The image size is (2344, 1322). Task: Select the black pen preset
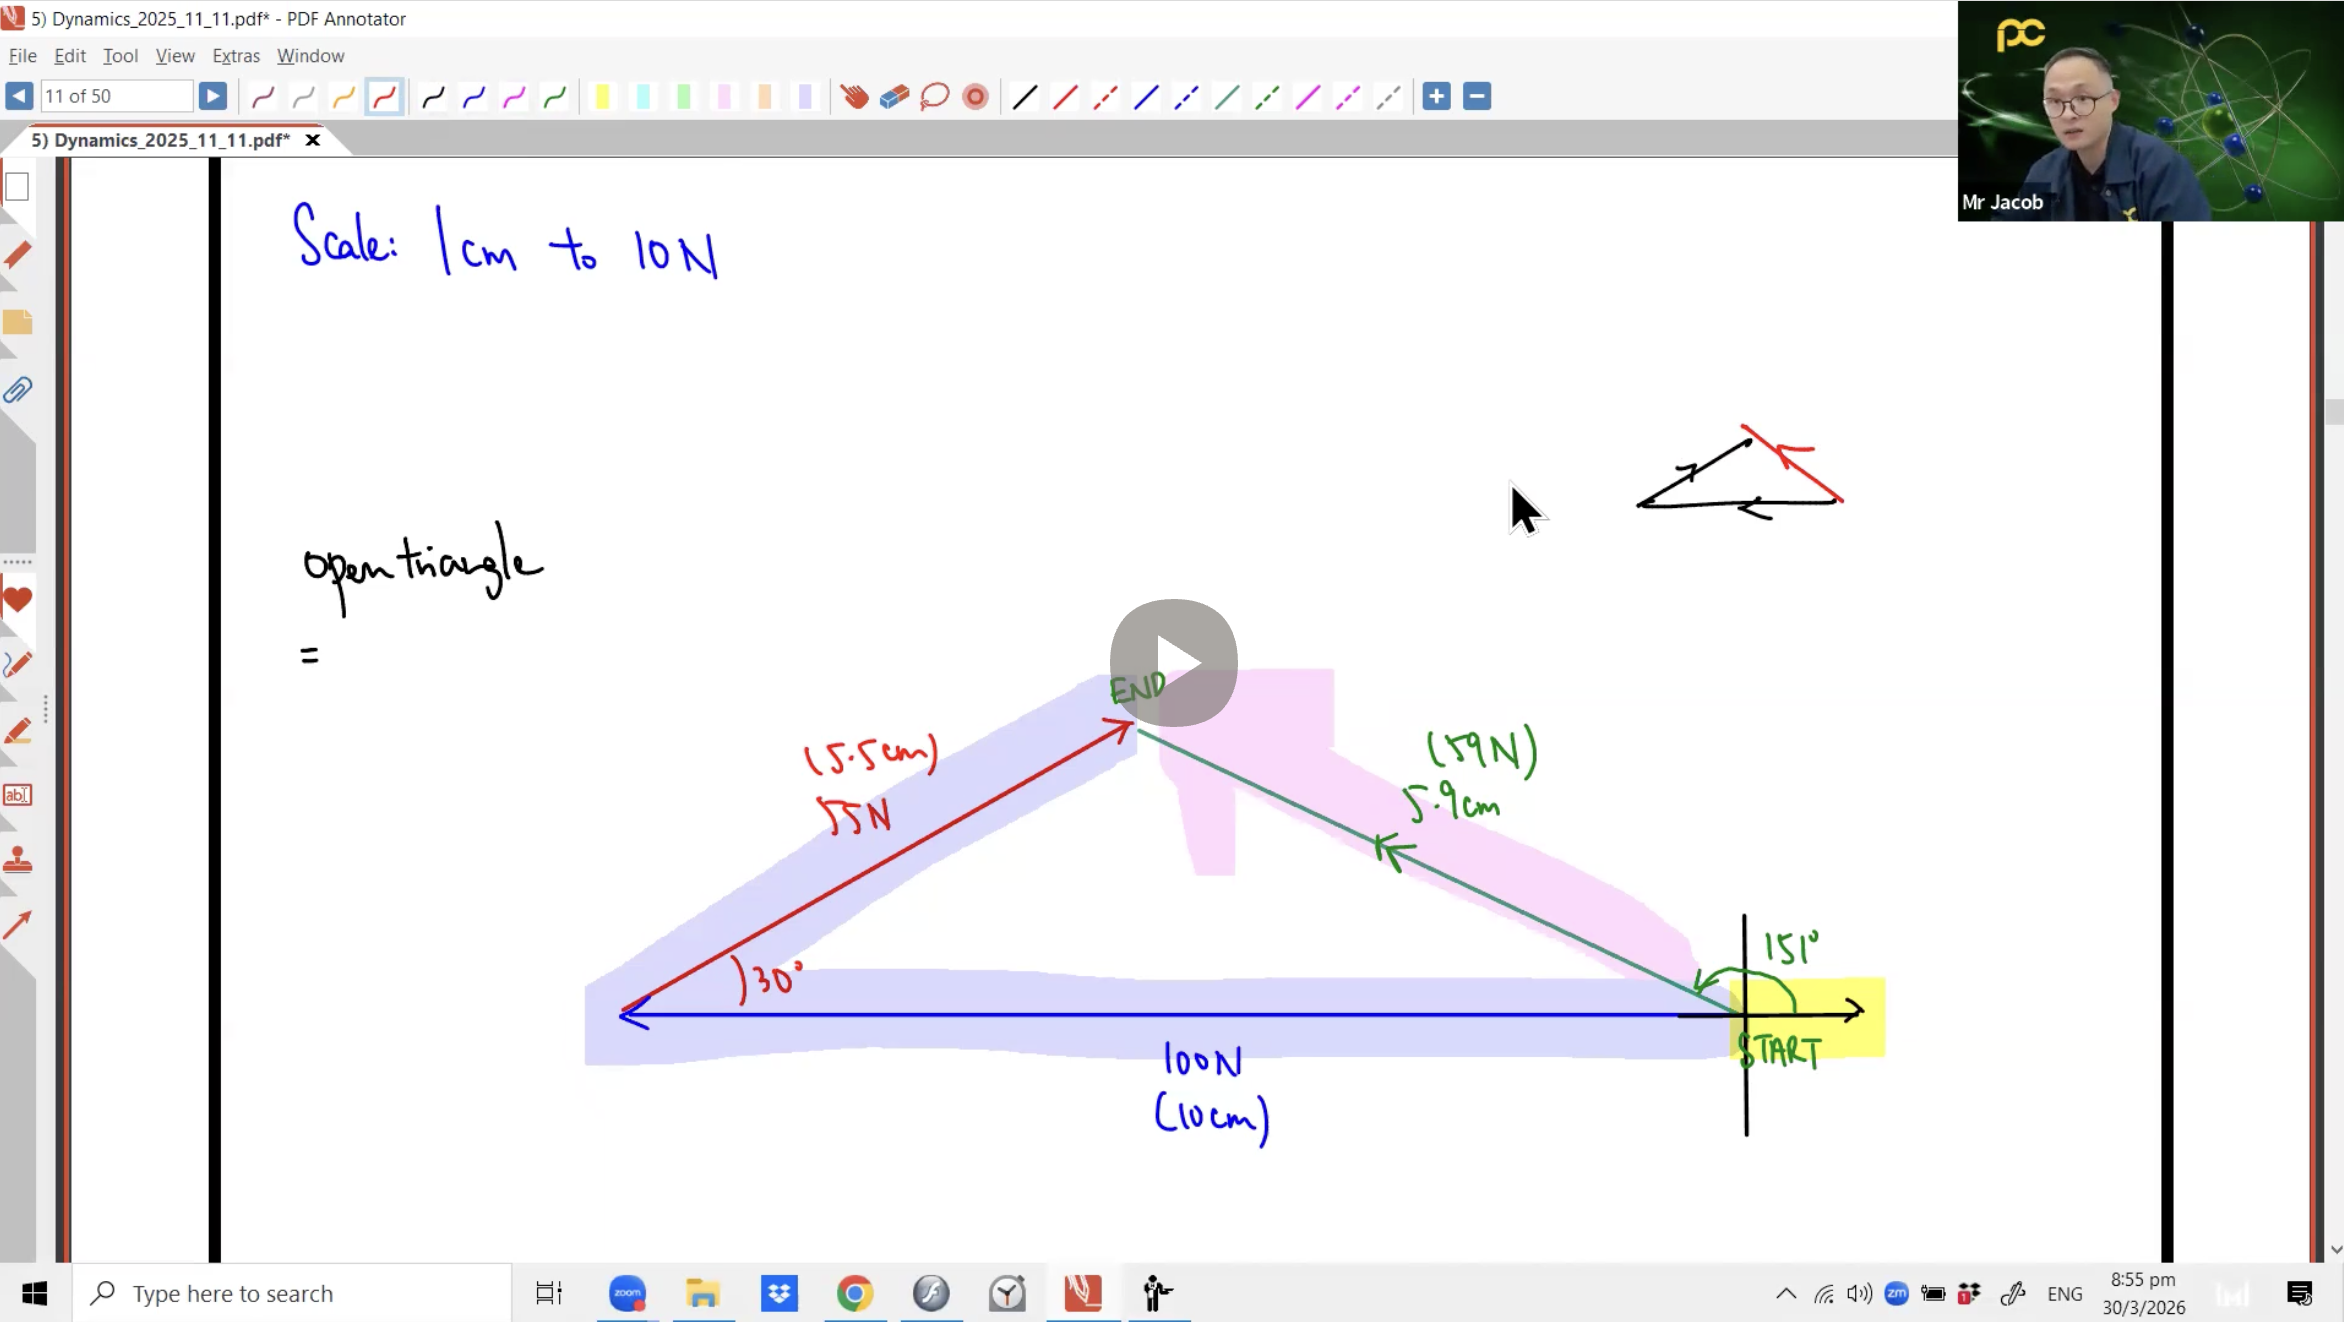(x=433, y=96)
